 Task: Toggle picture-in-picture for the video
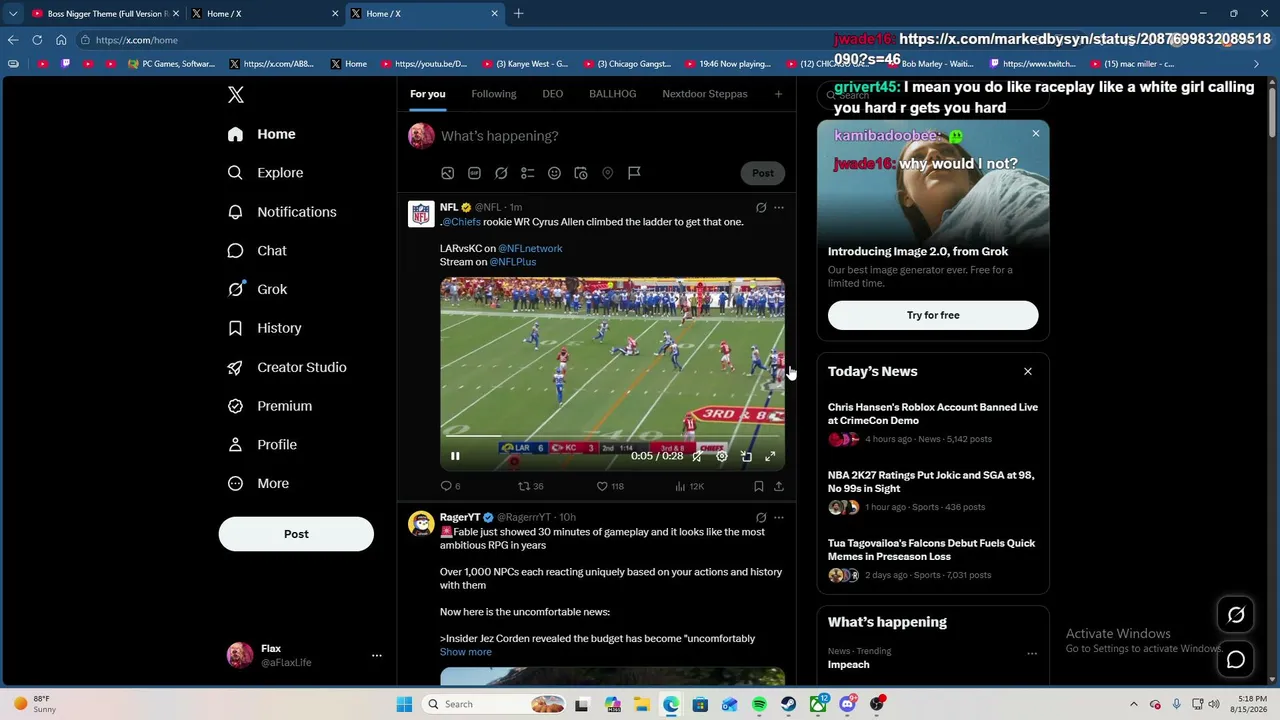tap(746, 456)
